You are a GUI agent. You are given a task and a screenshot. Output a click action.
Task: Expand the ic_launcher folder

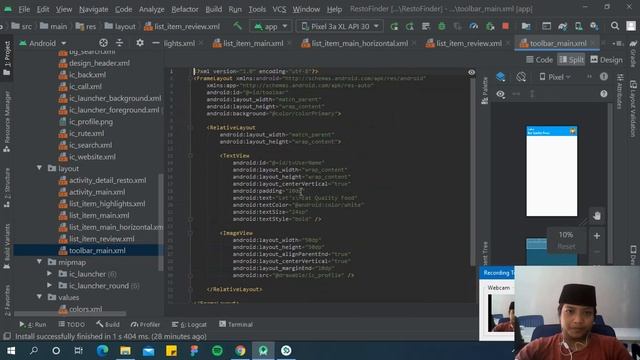click(x=49, y=274)
